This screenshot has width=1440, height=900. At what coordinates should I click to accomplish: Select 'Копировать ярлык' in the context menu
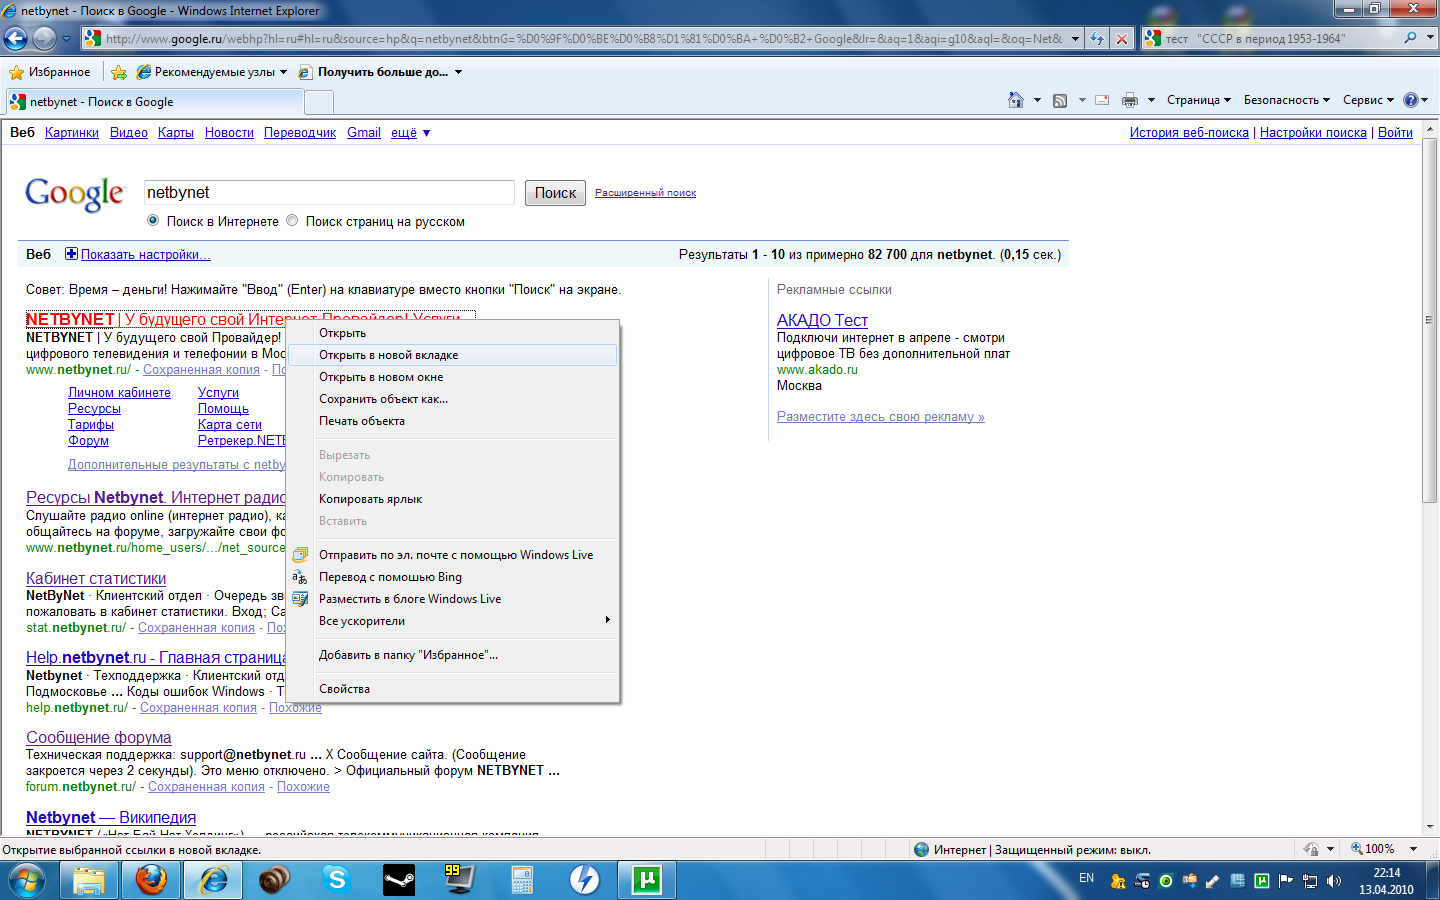click(452, 499)
